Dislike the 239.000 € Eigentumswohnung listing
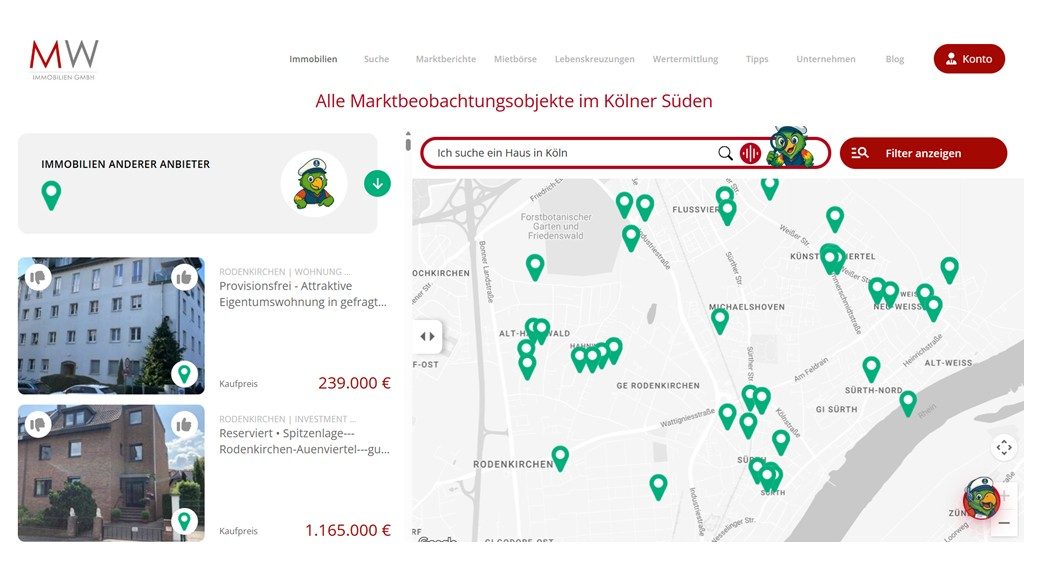The image size is (1044, 587). click(x=38, y=277)
